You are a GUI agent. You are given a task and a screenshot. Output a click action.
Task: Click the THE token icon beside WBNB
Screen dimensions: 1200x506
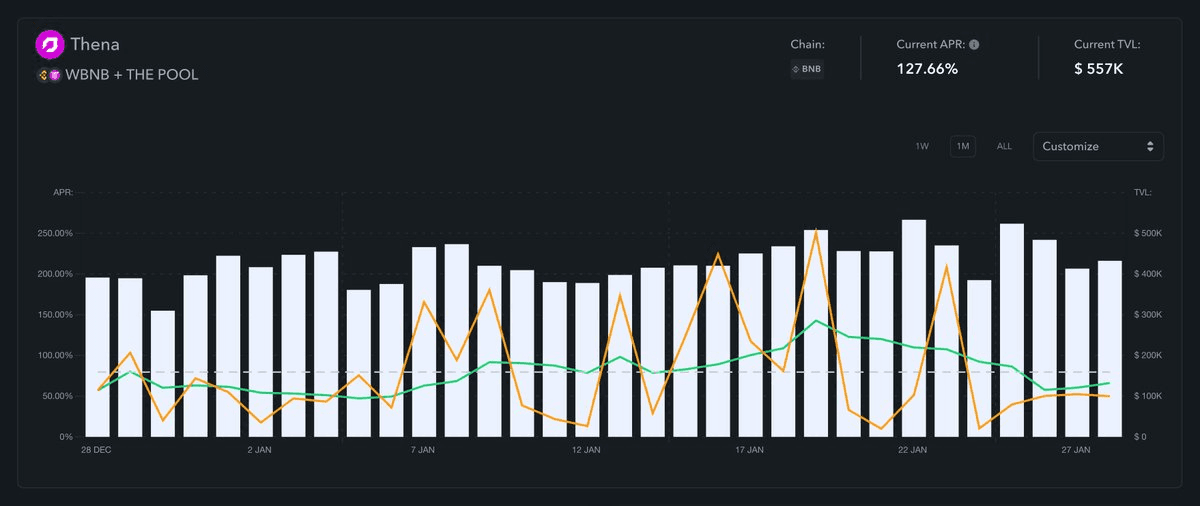55,75
